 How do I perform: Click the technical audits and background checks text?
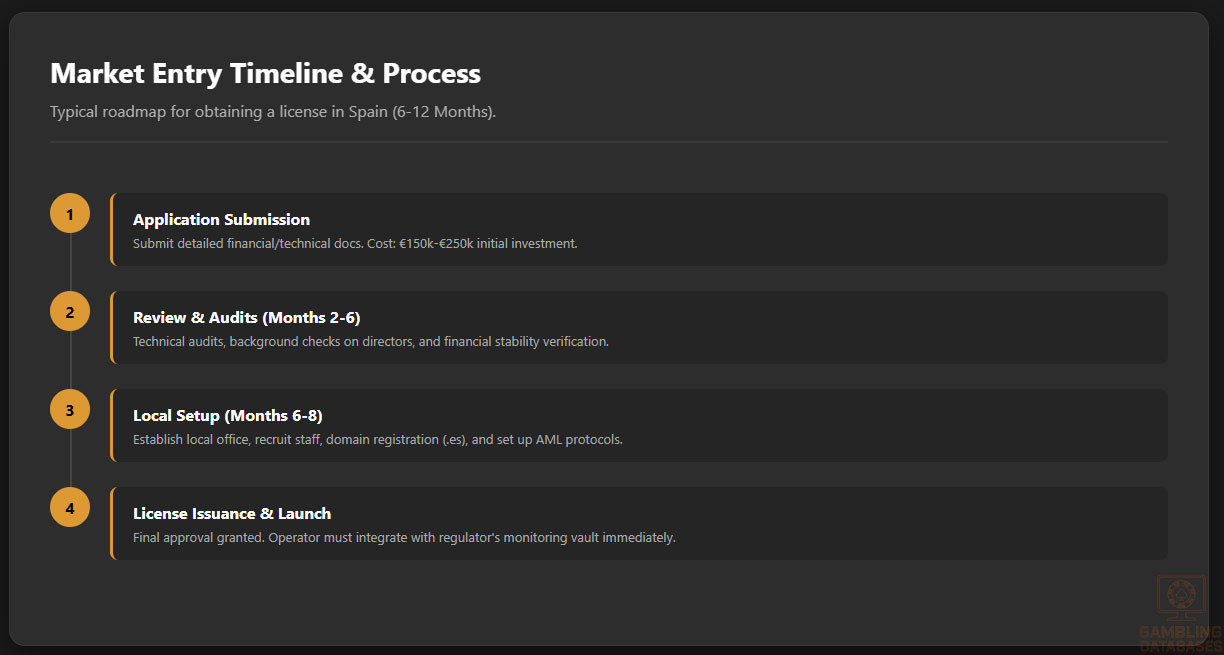click(370, 342)
